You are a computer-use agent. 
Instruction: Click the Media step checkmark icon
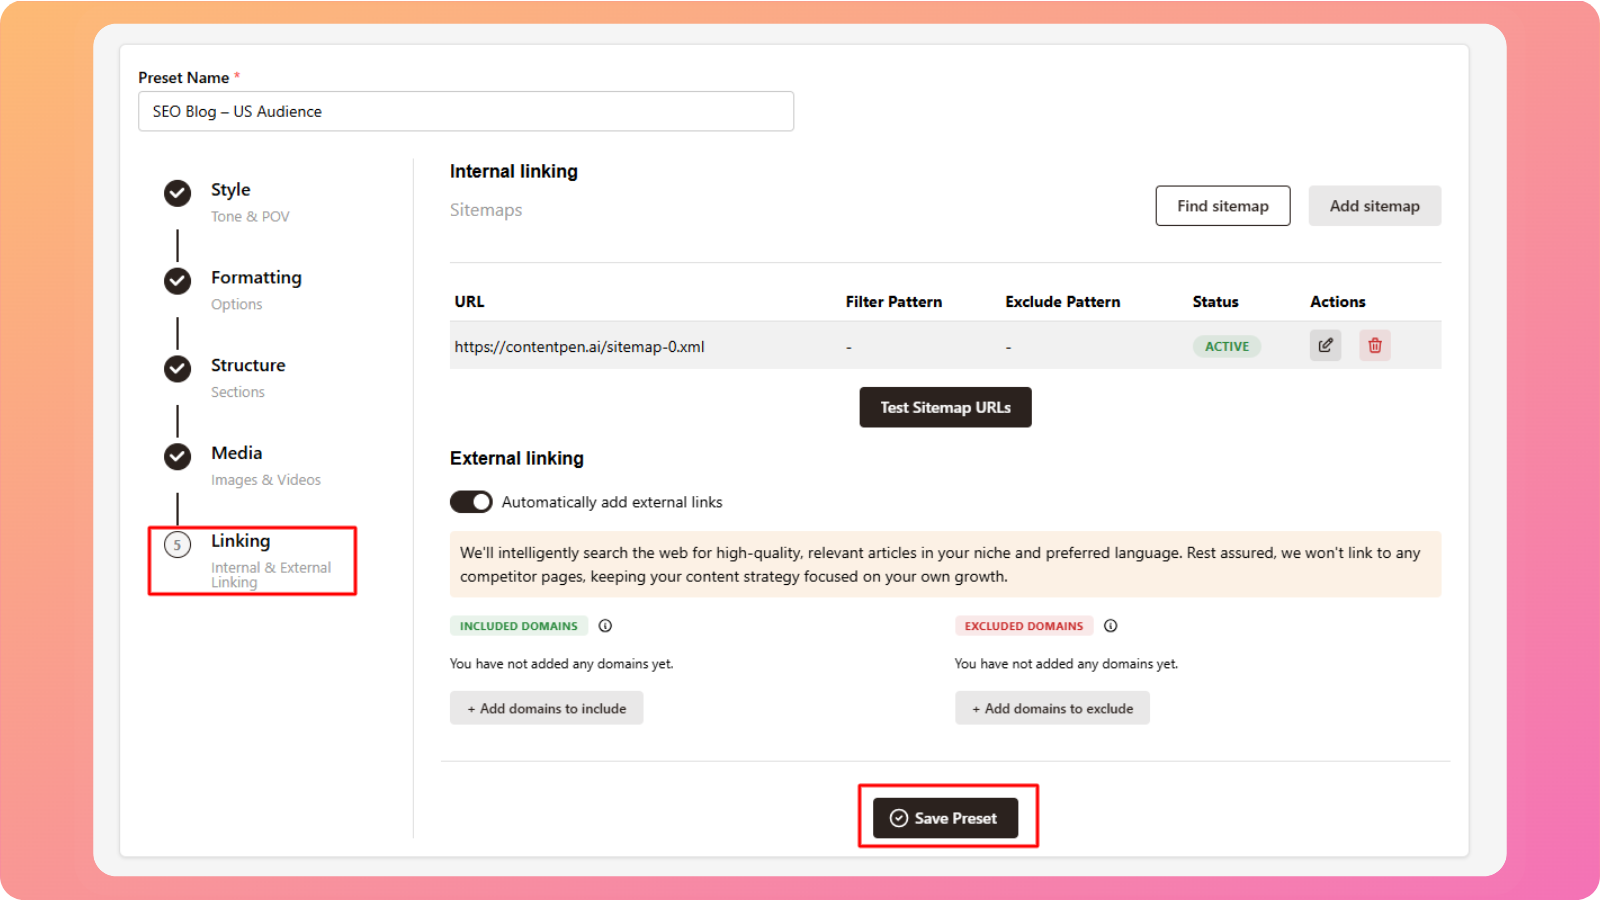(178, 457)
